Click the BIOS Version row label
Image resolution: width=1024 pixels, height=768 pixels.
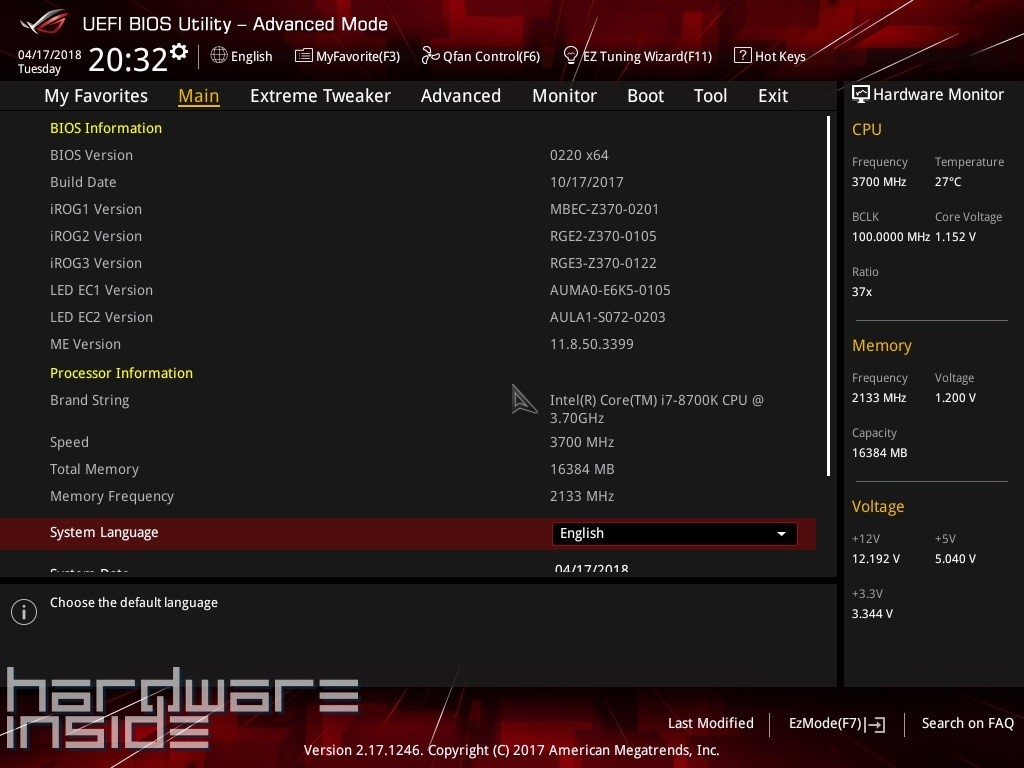(x=91, y=155)
